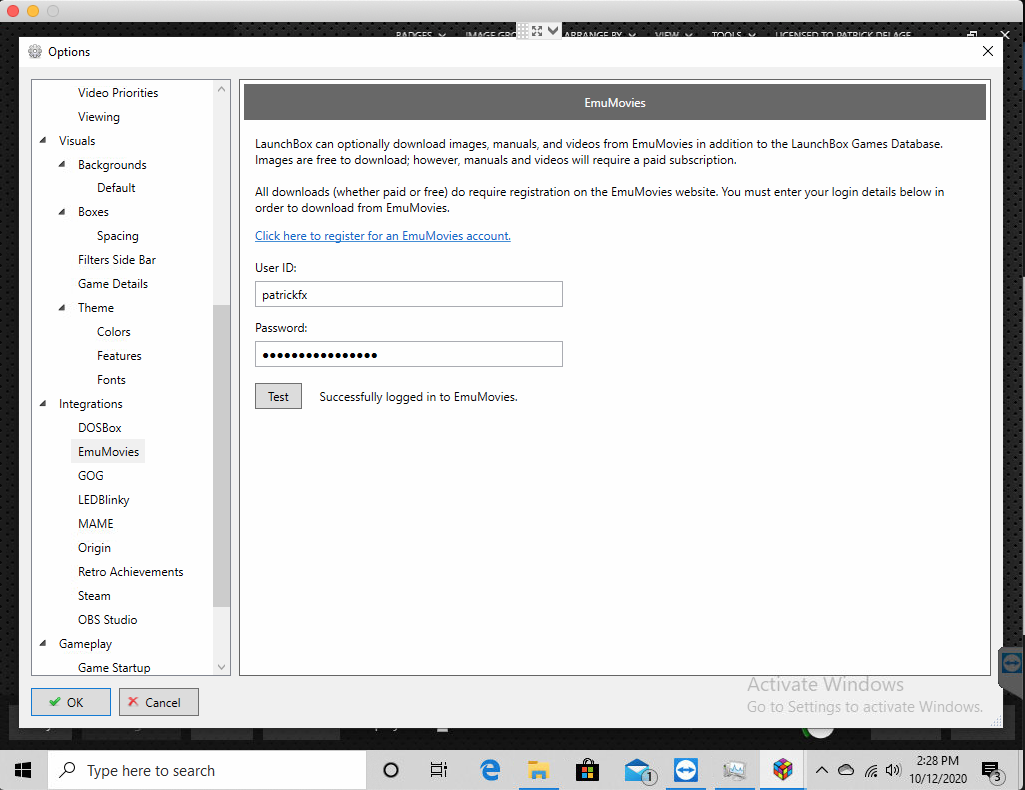The image size is (1025, 790).
Task: Open the Mail app on the taskbar
Action: click(639, 770)
